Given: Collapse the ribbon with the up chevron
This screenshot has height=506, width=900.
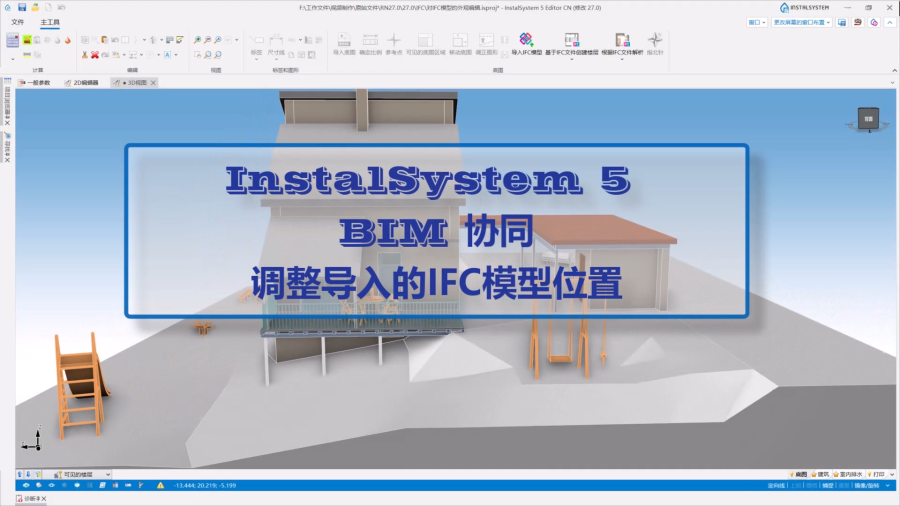Looking at the screenshot, I should pyautogui.click(x=890, y=22).
